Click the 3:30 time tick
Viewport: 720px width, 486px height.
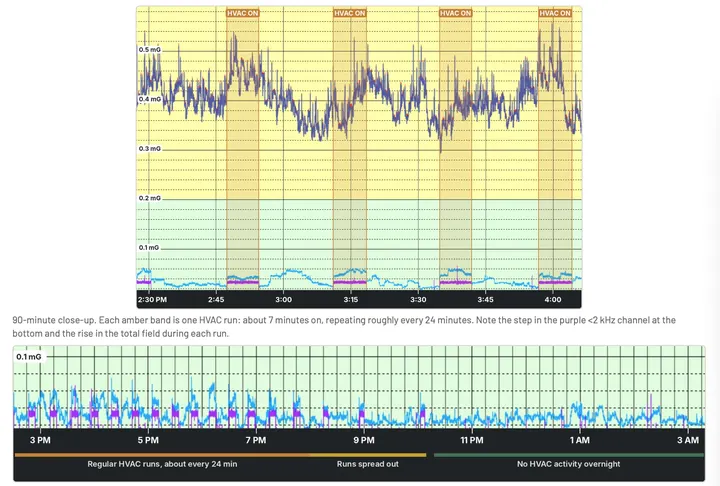point(418,300)
